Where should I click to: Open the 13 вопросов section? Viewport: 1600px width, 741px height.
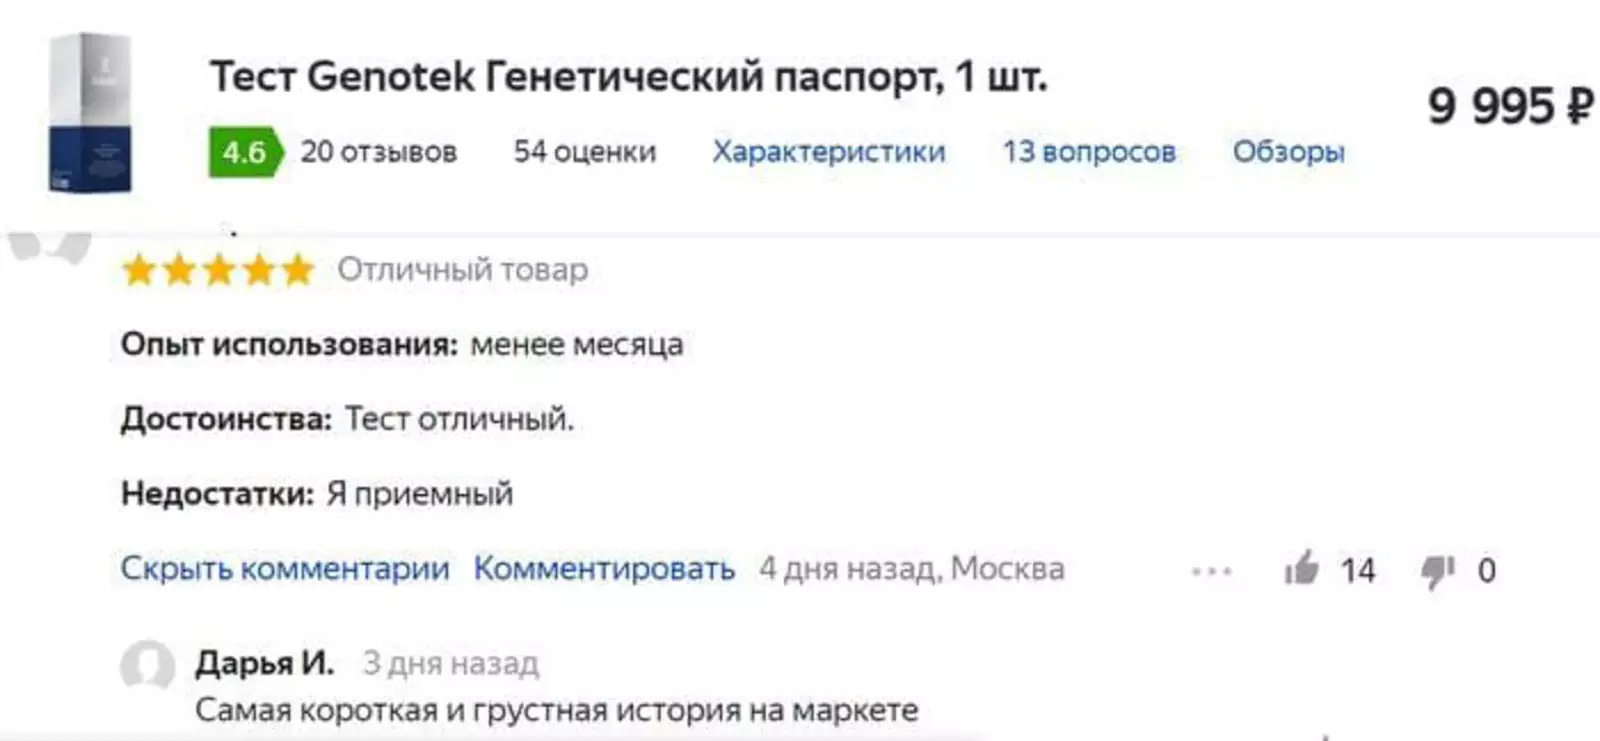tap(1089, 152)
